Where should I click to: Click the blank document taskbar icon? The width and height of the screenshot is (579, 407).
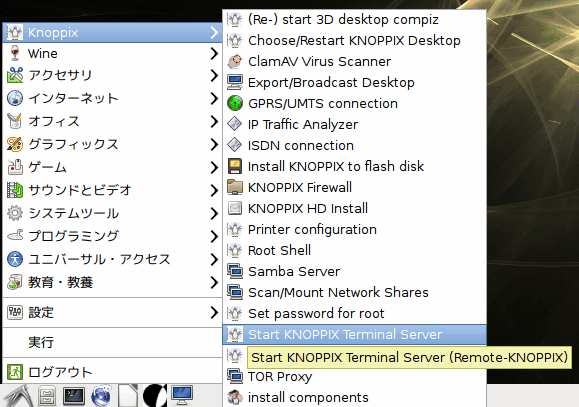tap(128, 396)
